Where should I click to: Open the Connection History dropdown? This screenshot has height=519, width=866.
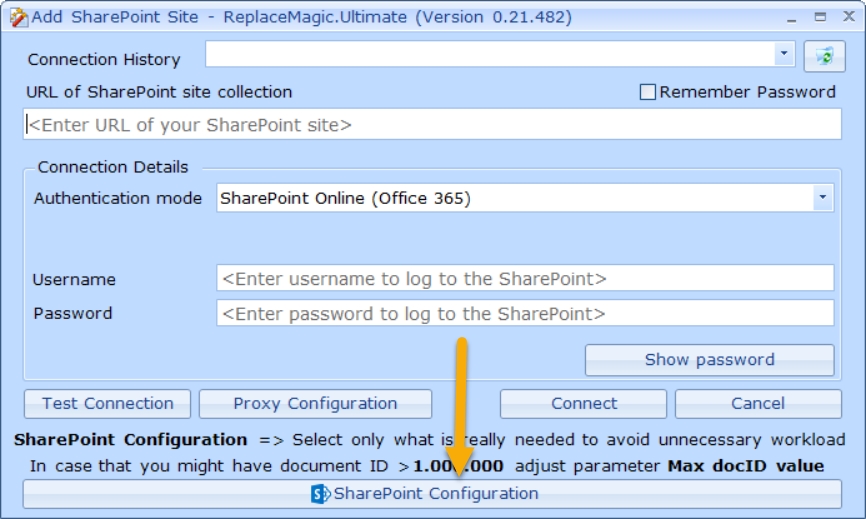[784, 54]
